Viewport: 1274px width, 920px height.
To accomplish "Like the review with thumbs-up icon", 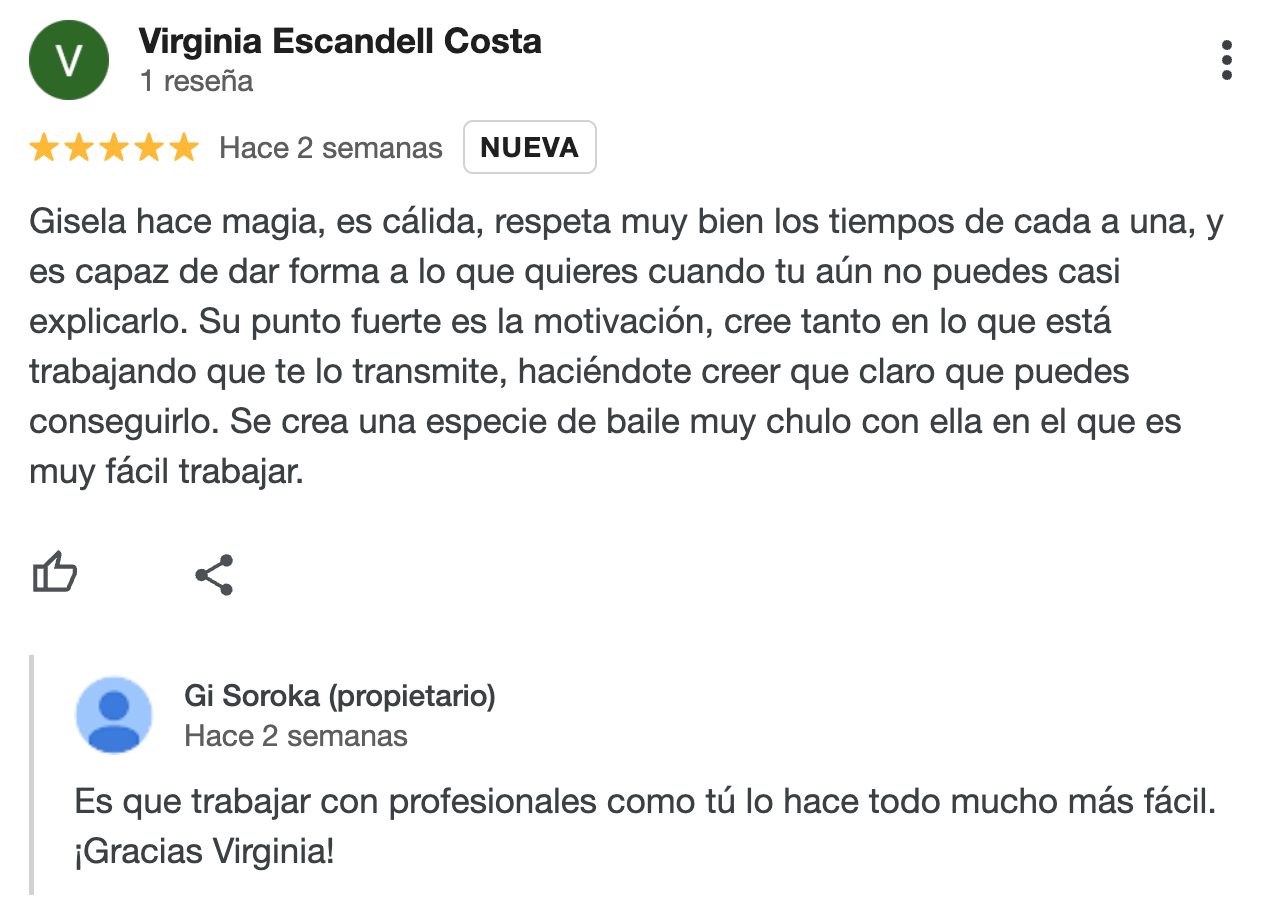I will (55, 574).
